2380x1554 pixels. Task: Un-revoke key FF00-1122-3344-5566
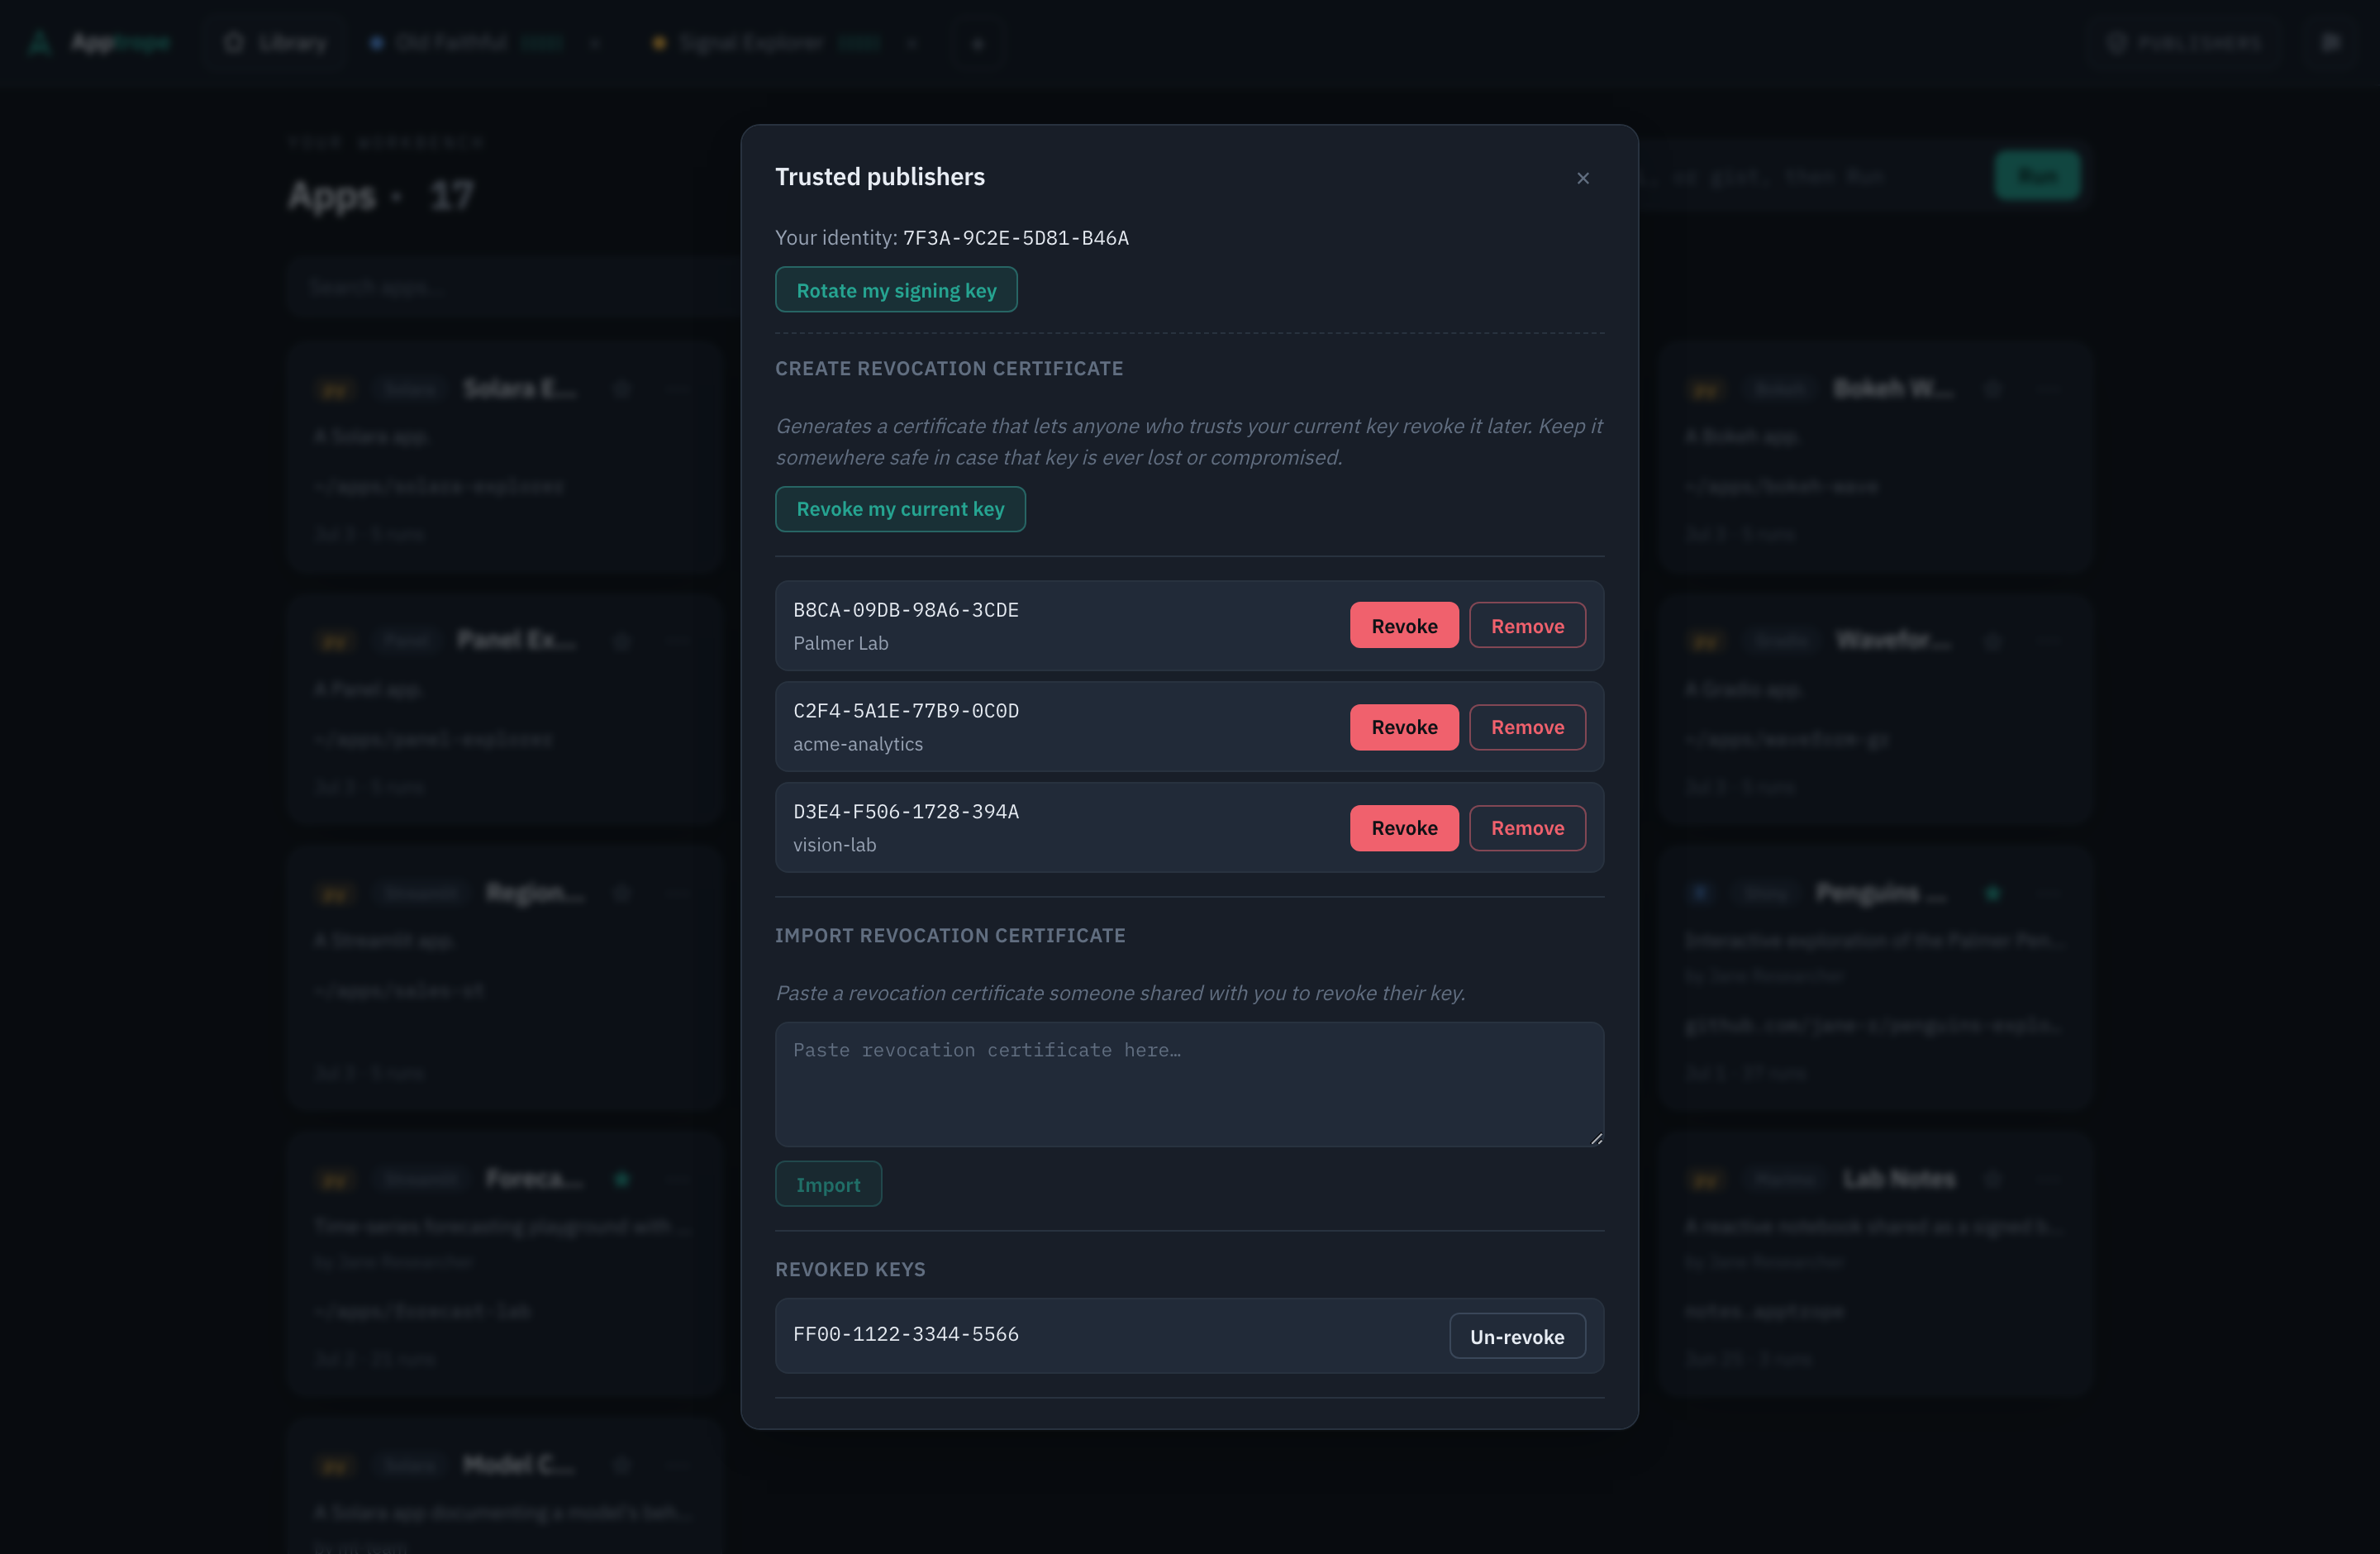tap(1517, 1336)
